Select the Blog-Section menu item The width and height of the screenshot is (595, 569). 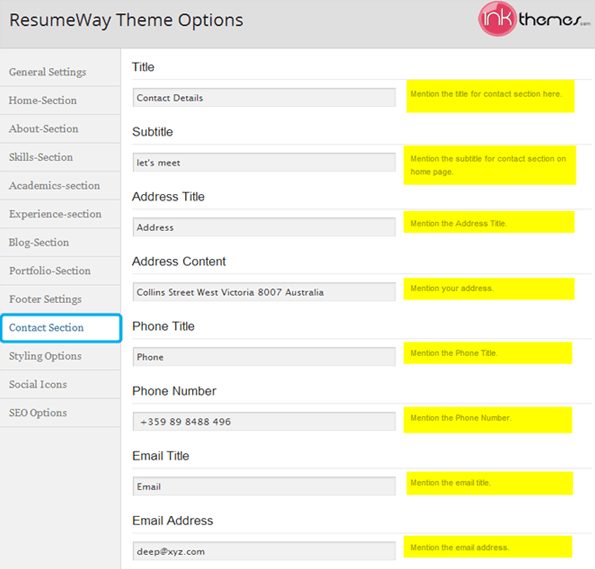tap(60, 242)
